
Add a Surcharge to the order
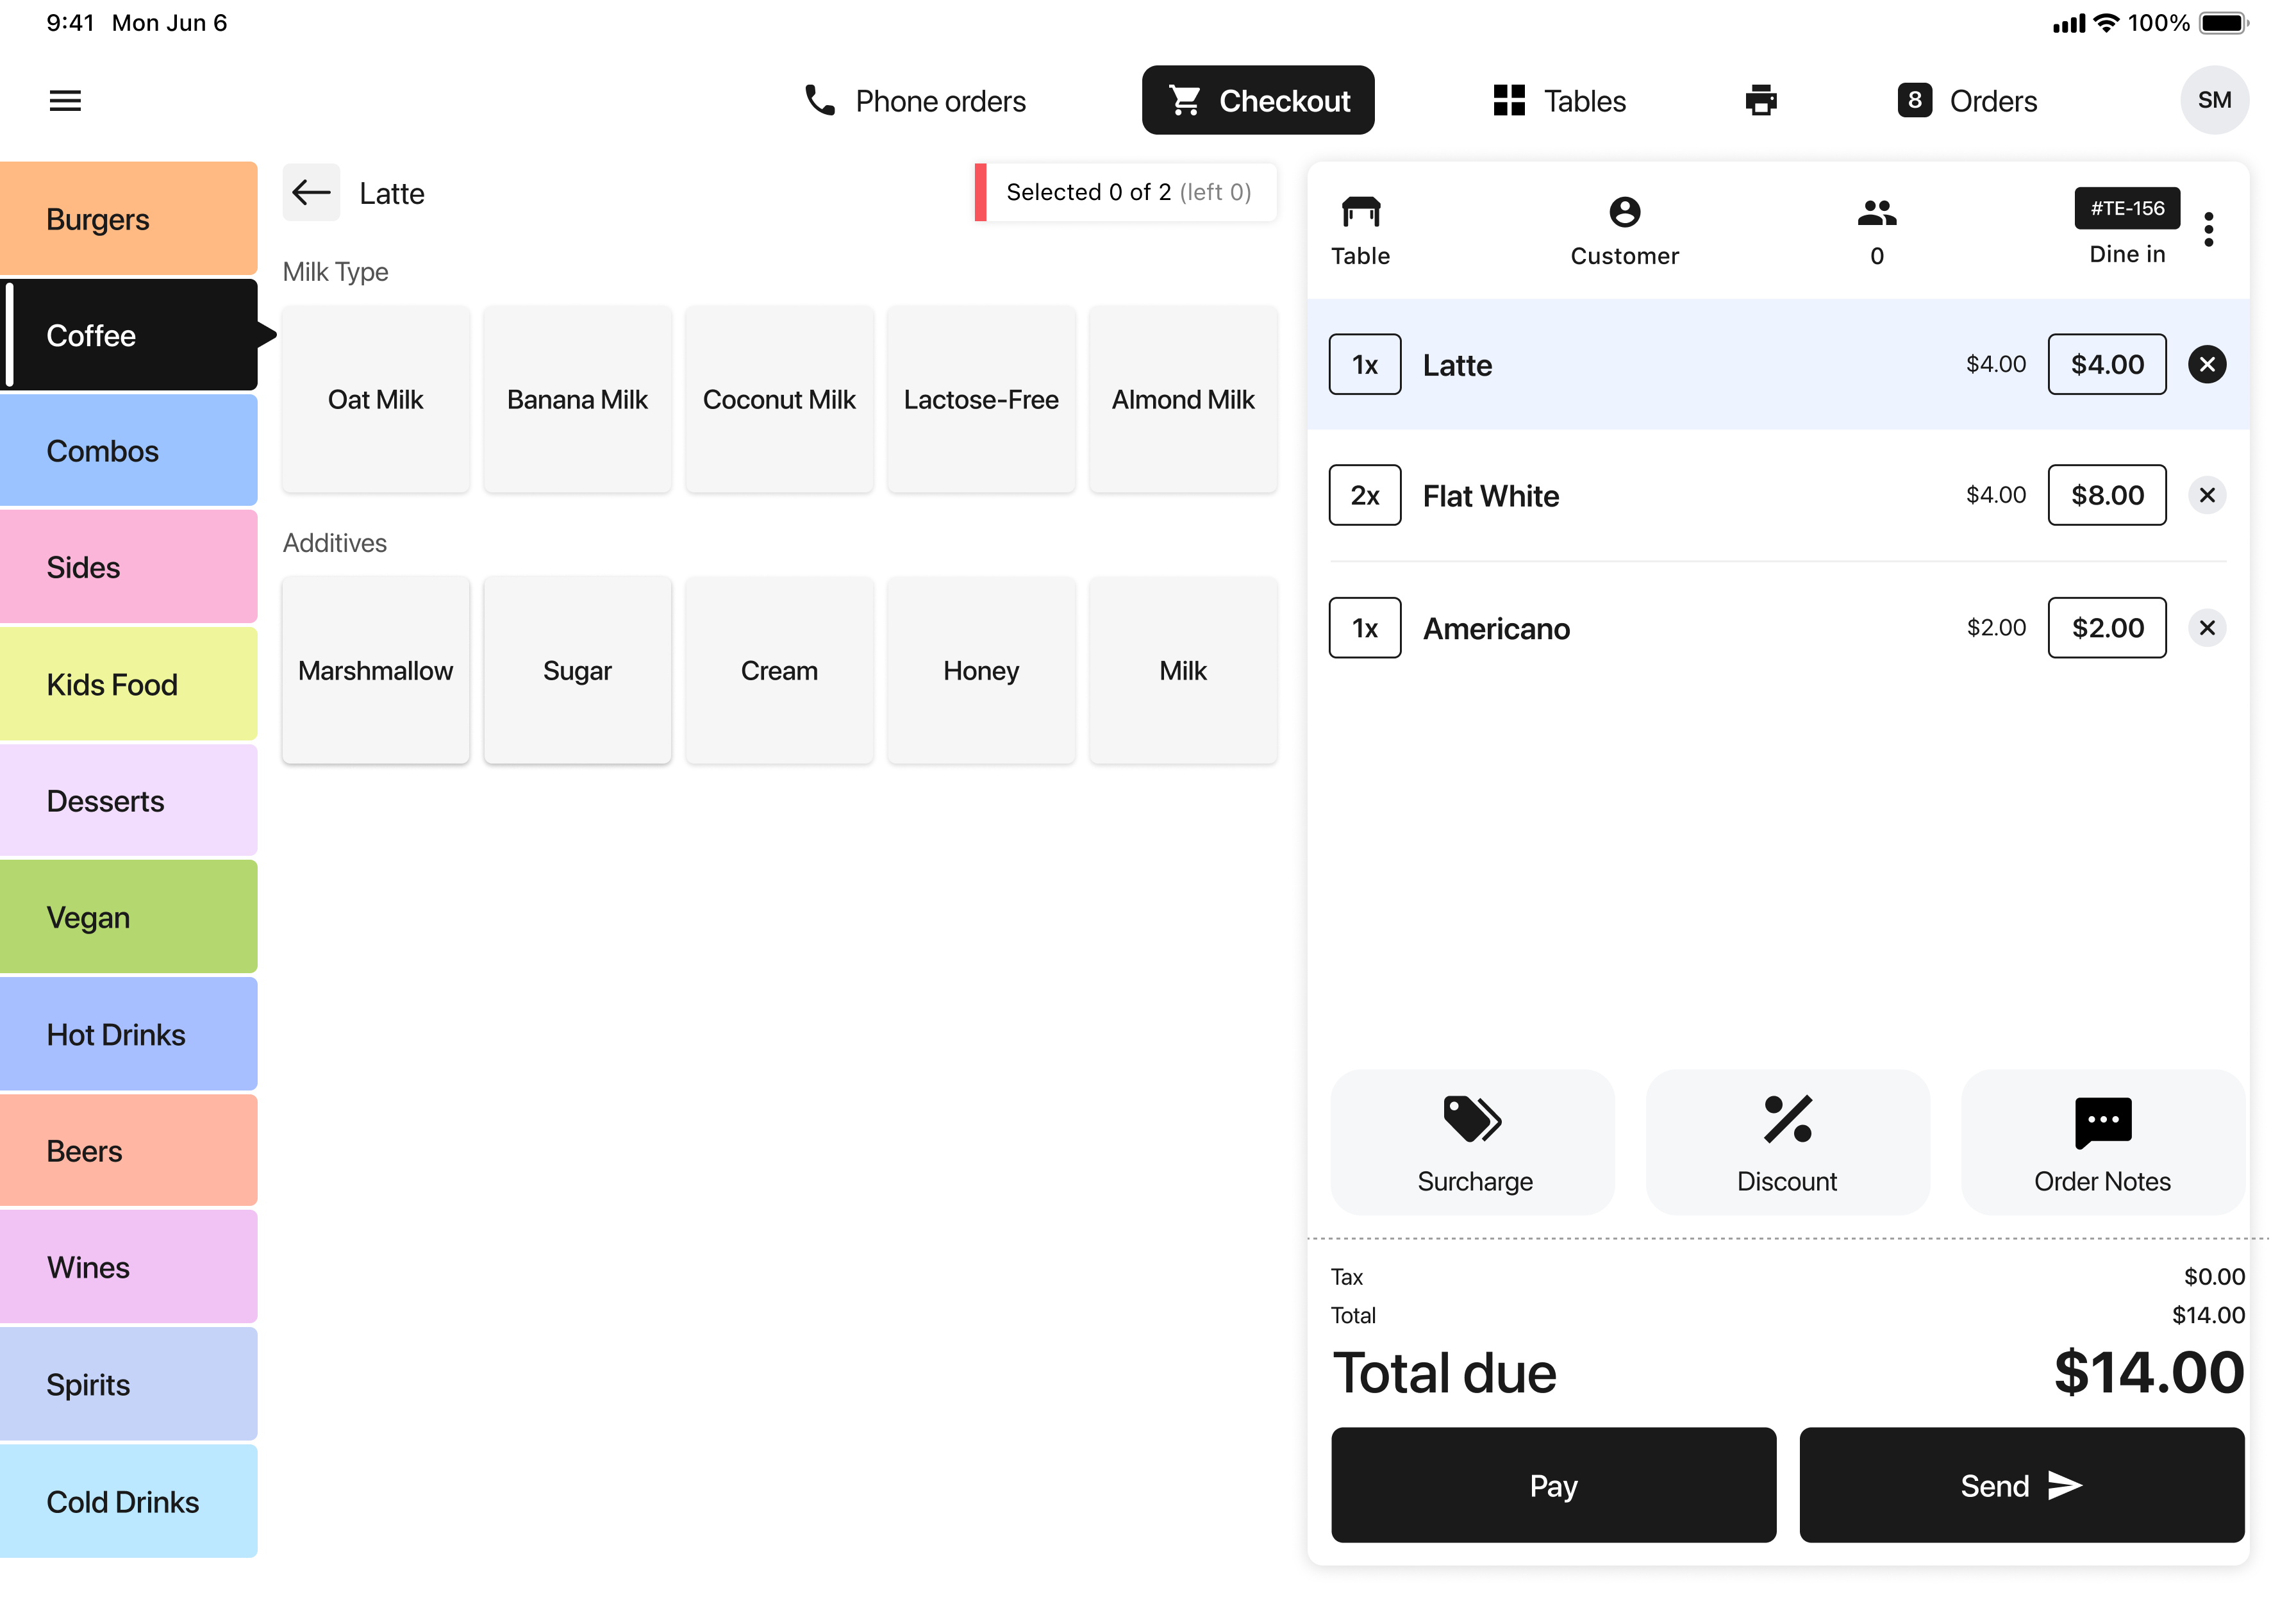click(x=1473, y=1143)
